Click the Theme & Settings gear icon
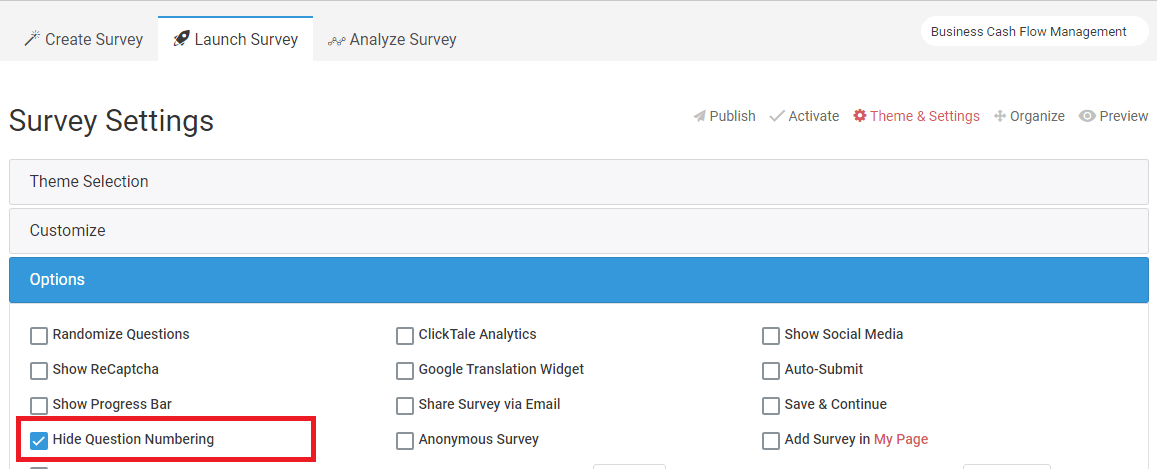 point(860,116)
